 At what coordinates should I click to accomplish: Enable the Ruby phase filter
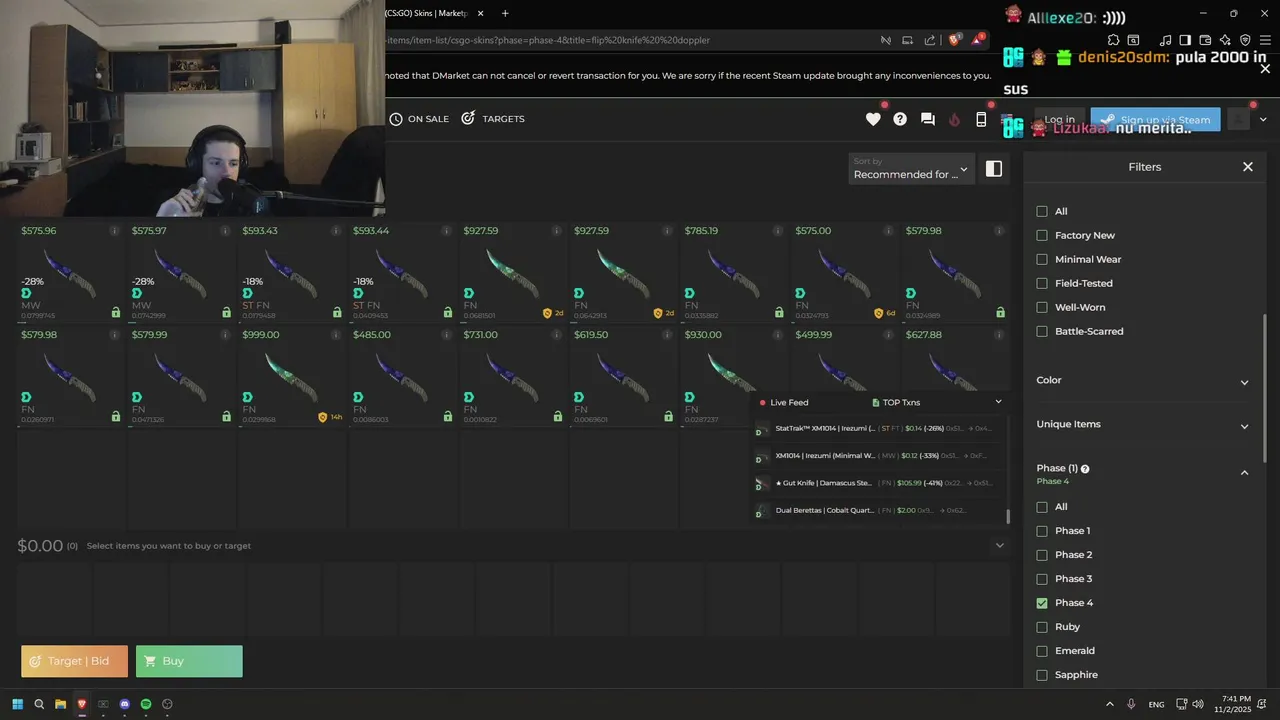(x=1042, y=627)
